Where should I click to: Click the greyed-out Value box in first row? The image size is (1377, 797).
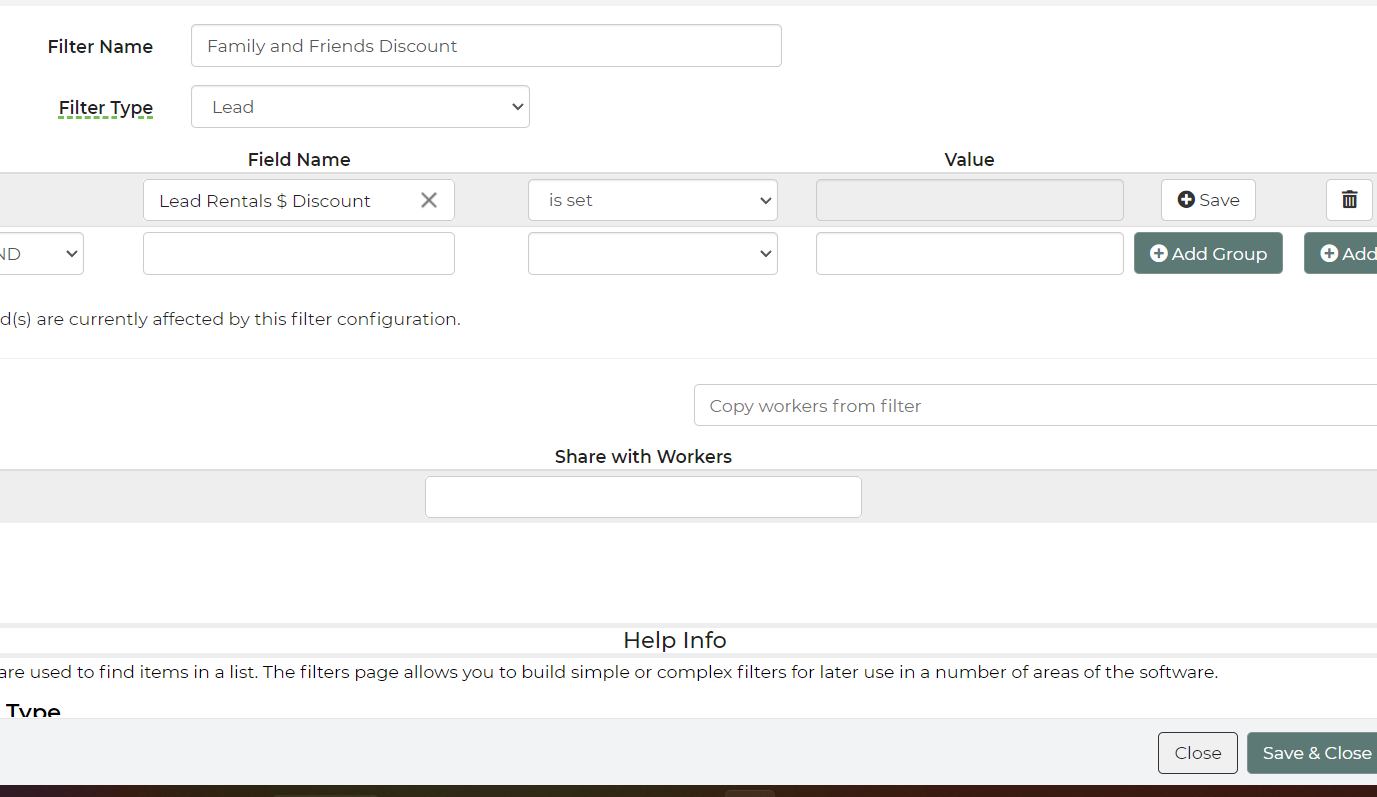pos(969,200)
